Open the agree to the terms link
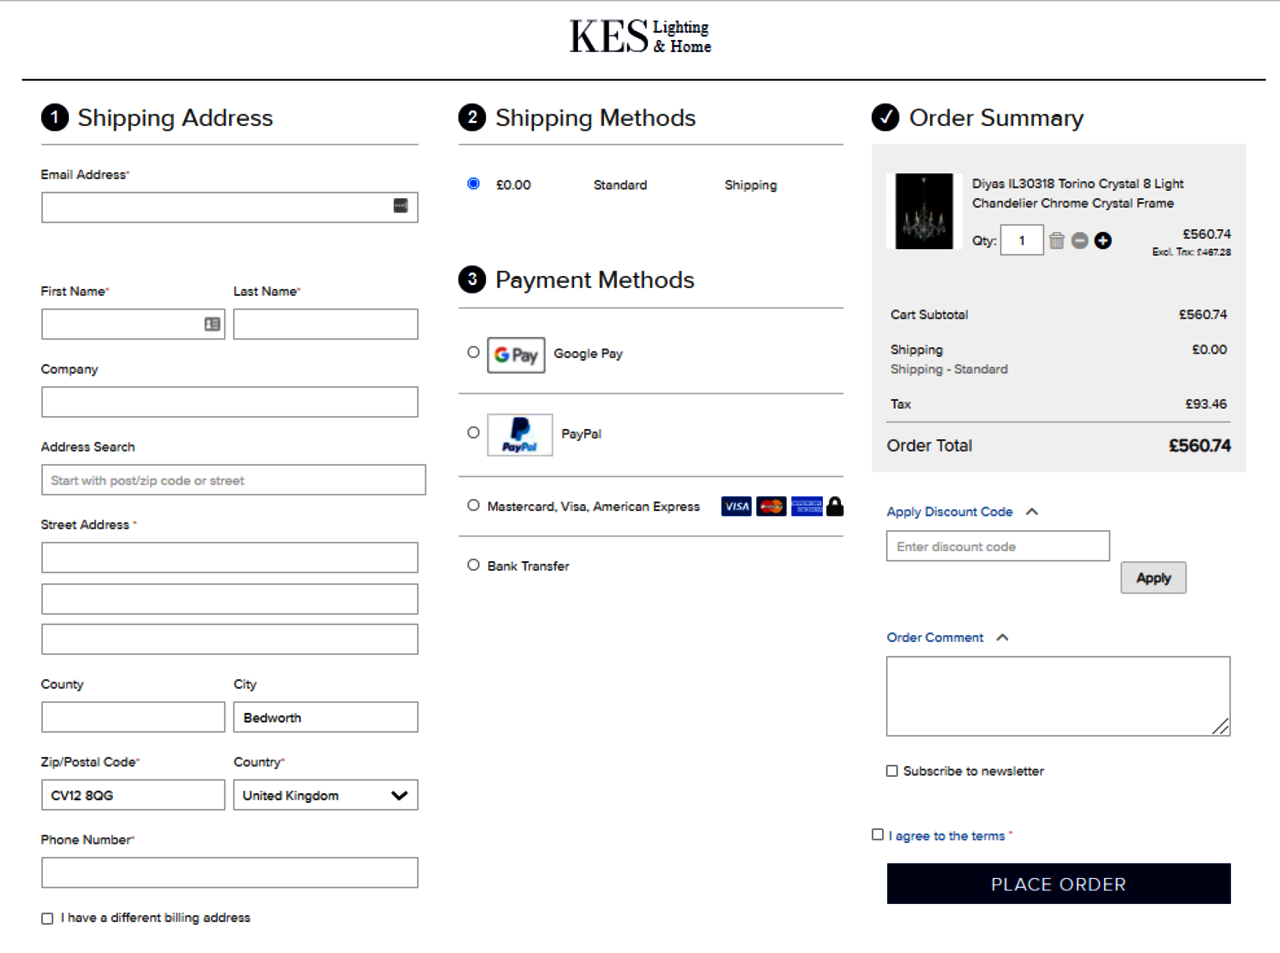The width and height of the screenshot is (1280, 953). [947, 836]
